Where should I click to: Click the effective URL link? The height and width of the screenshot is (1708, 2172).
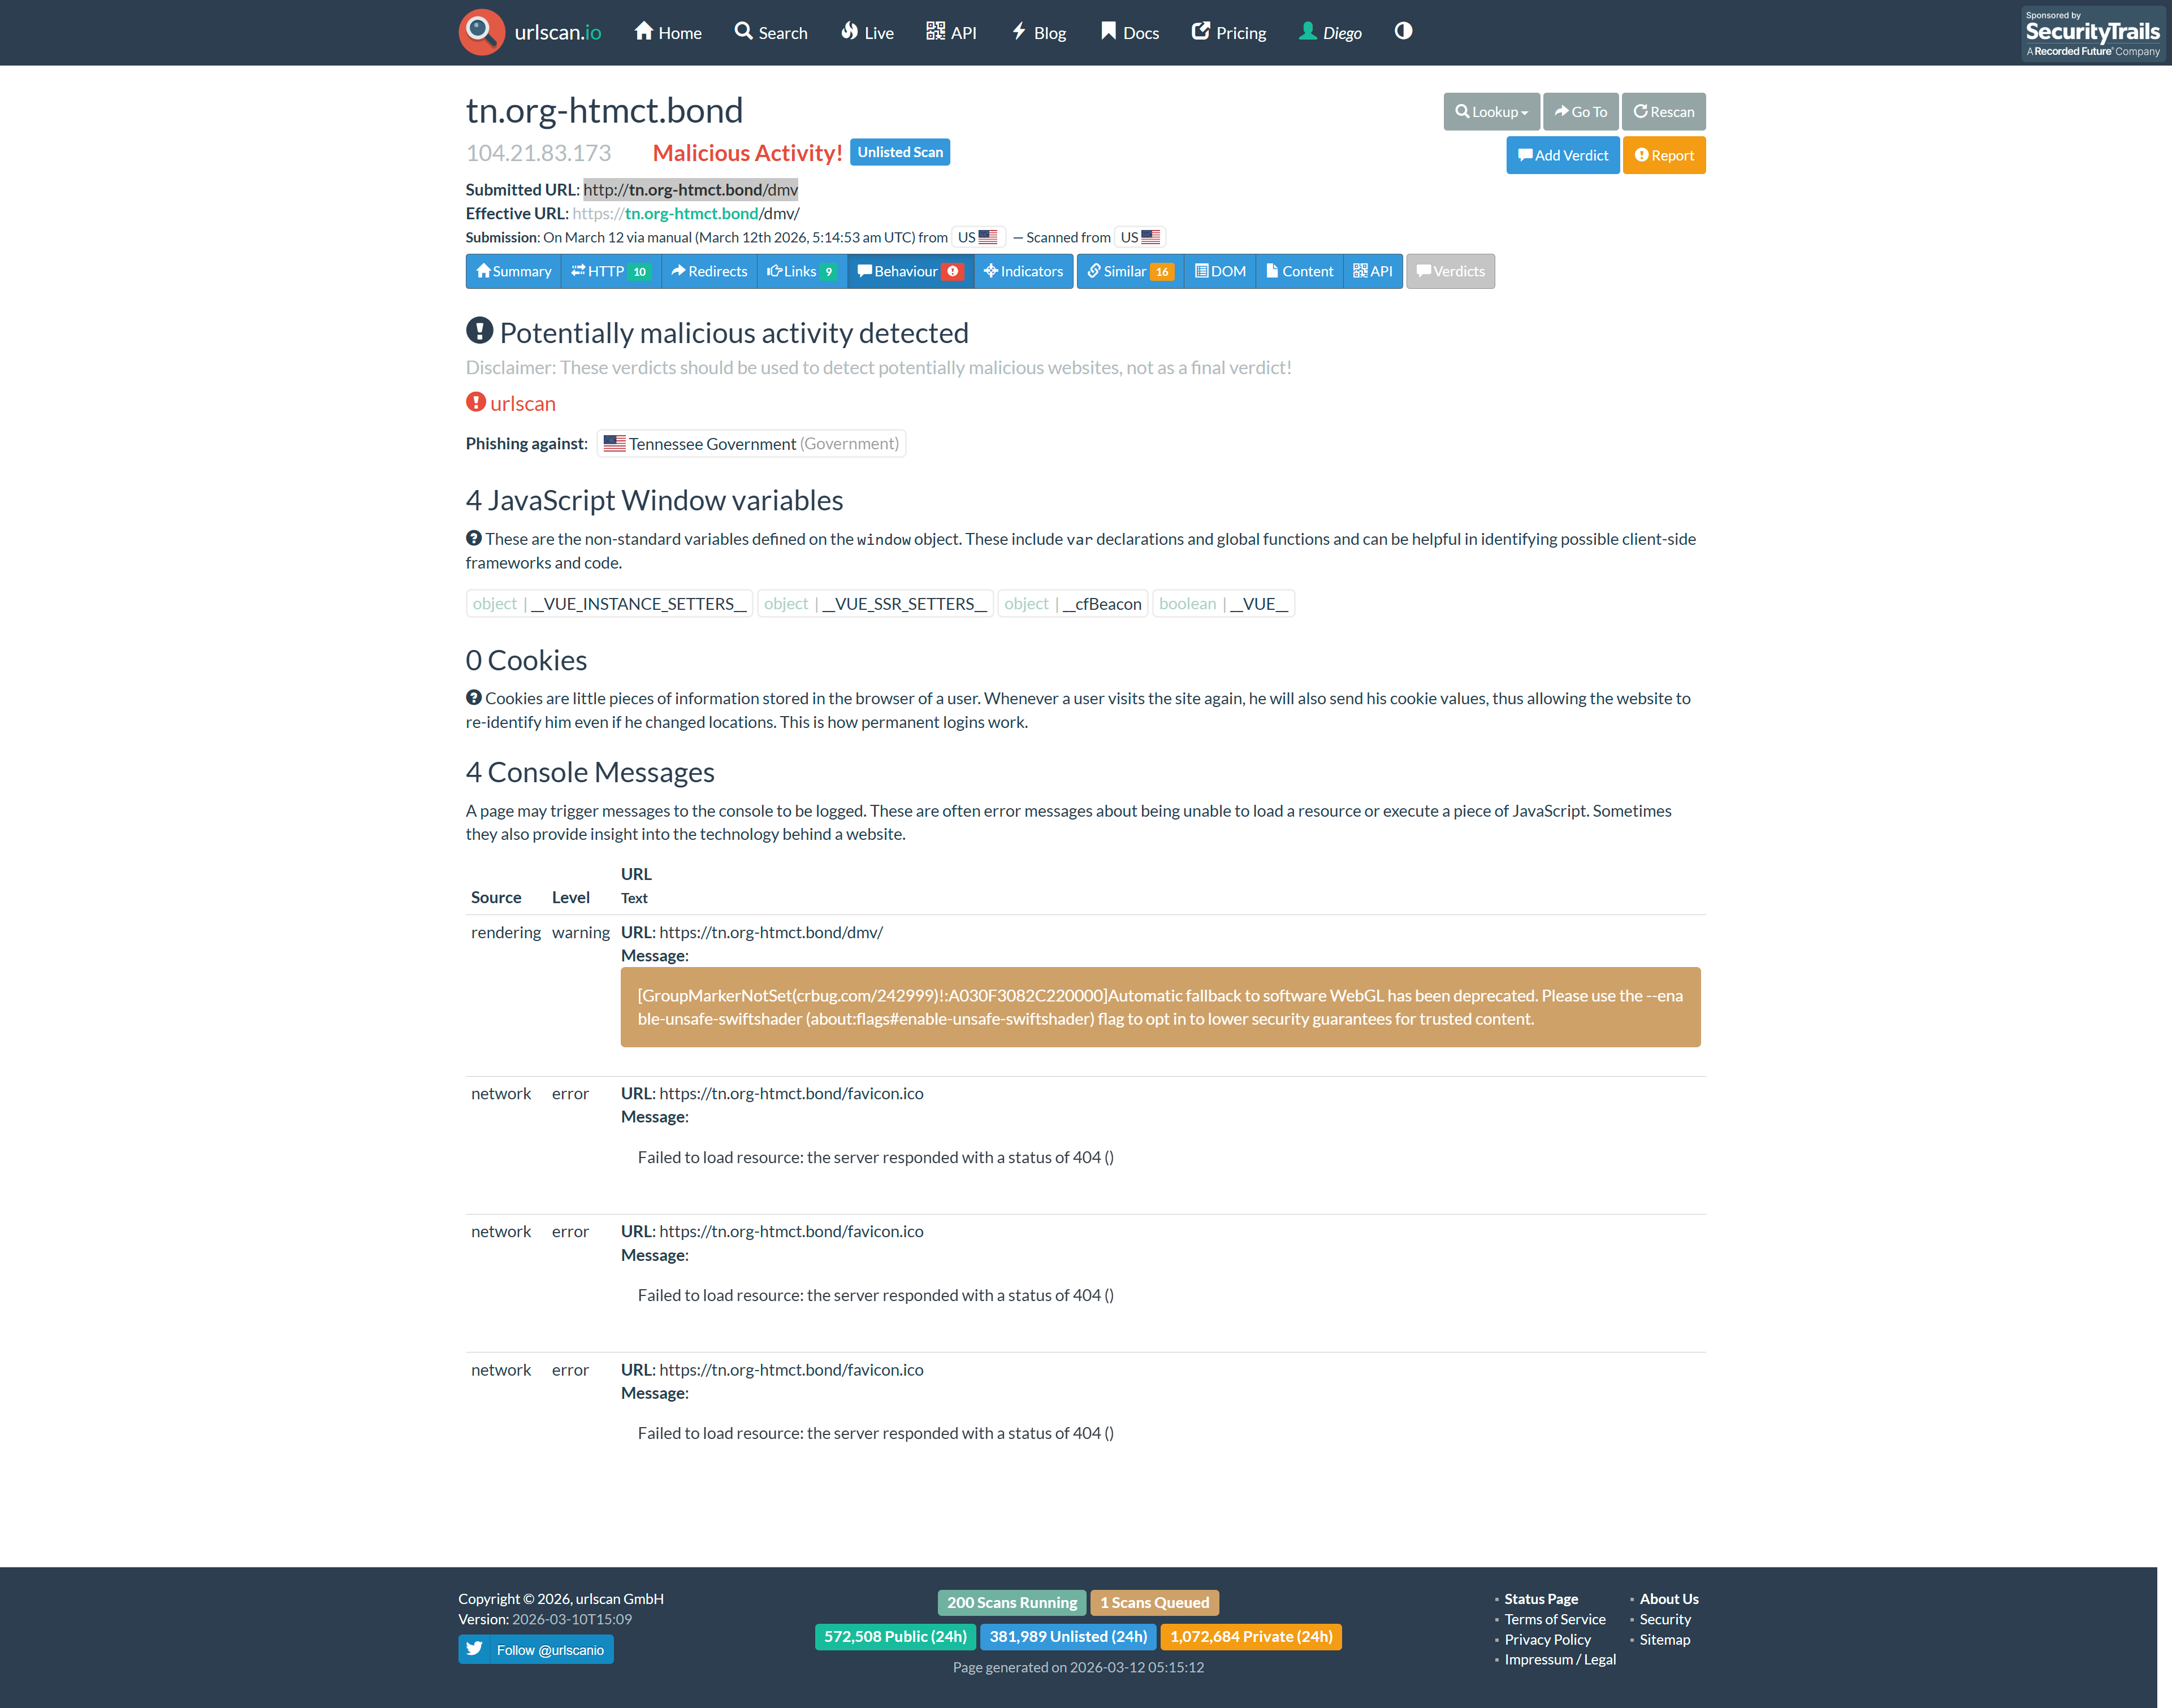(686, 213)
